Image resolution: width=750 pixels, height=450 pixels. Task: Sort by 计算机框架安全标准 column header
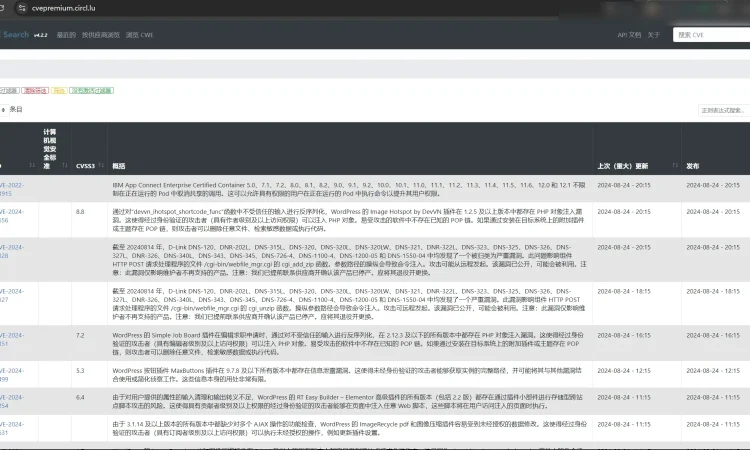[50, 147]
